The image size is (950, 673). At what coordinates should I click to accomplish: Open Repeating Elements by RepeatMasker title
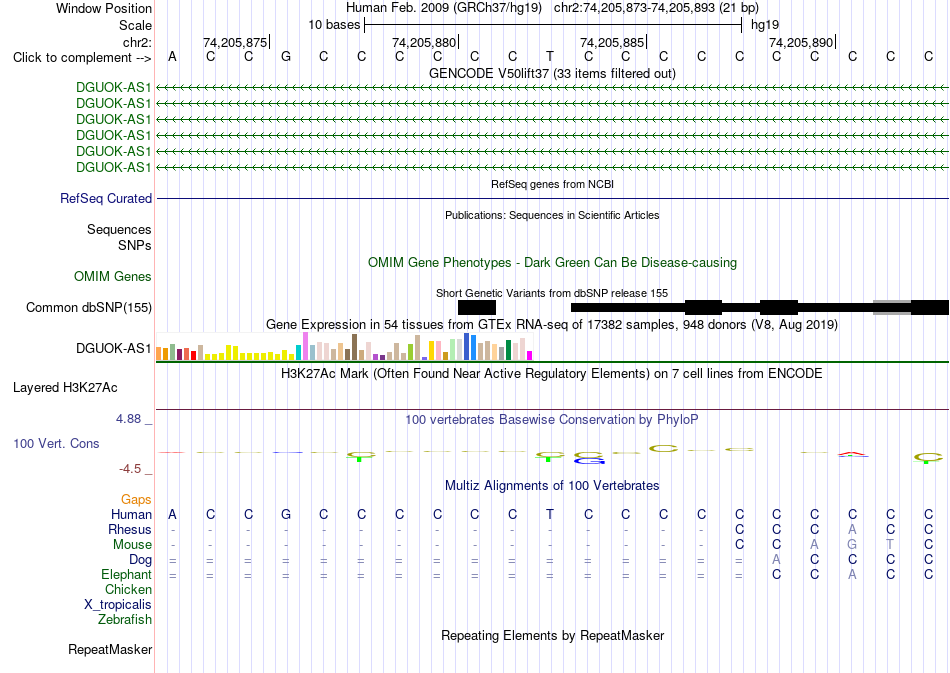552,636
